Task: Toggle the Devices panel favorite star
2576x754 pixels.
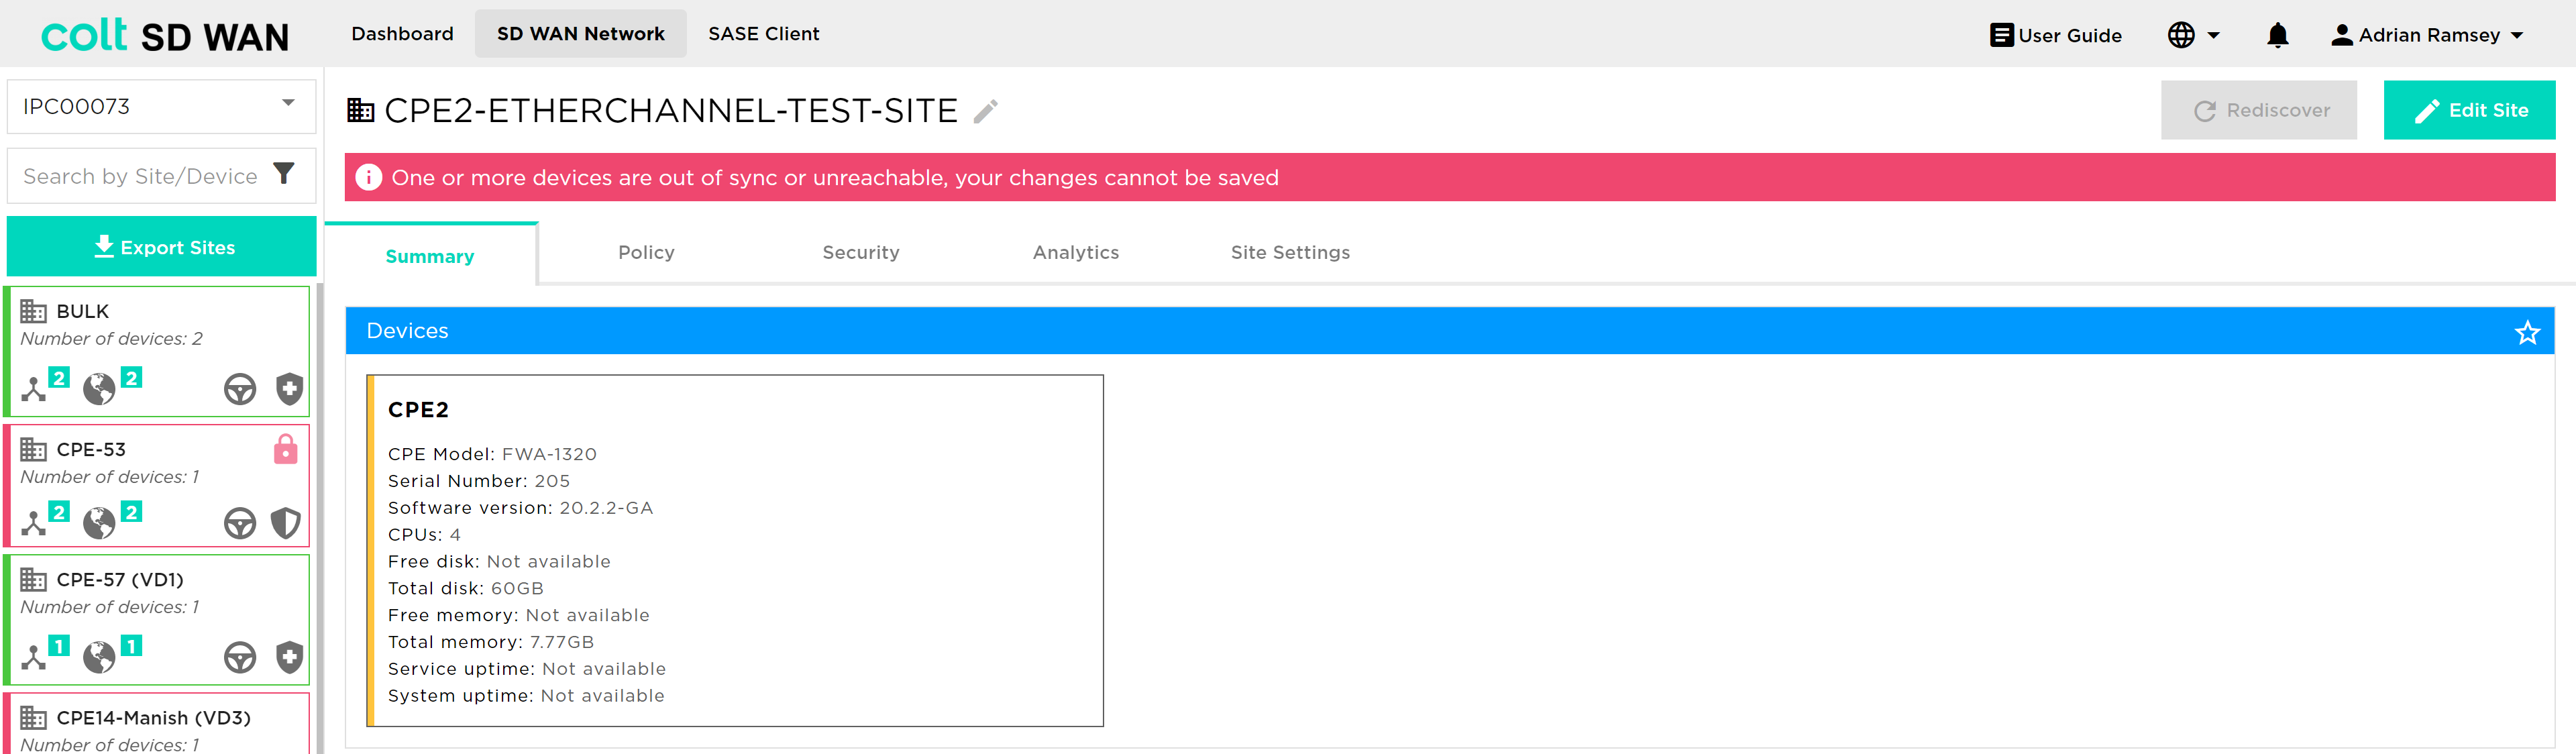Action: (x=2527, y=332)
